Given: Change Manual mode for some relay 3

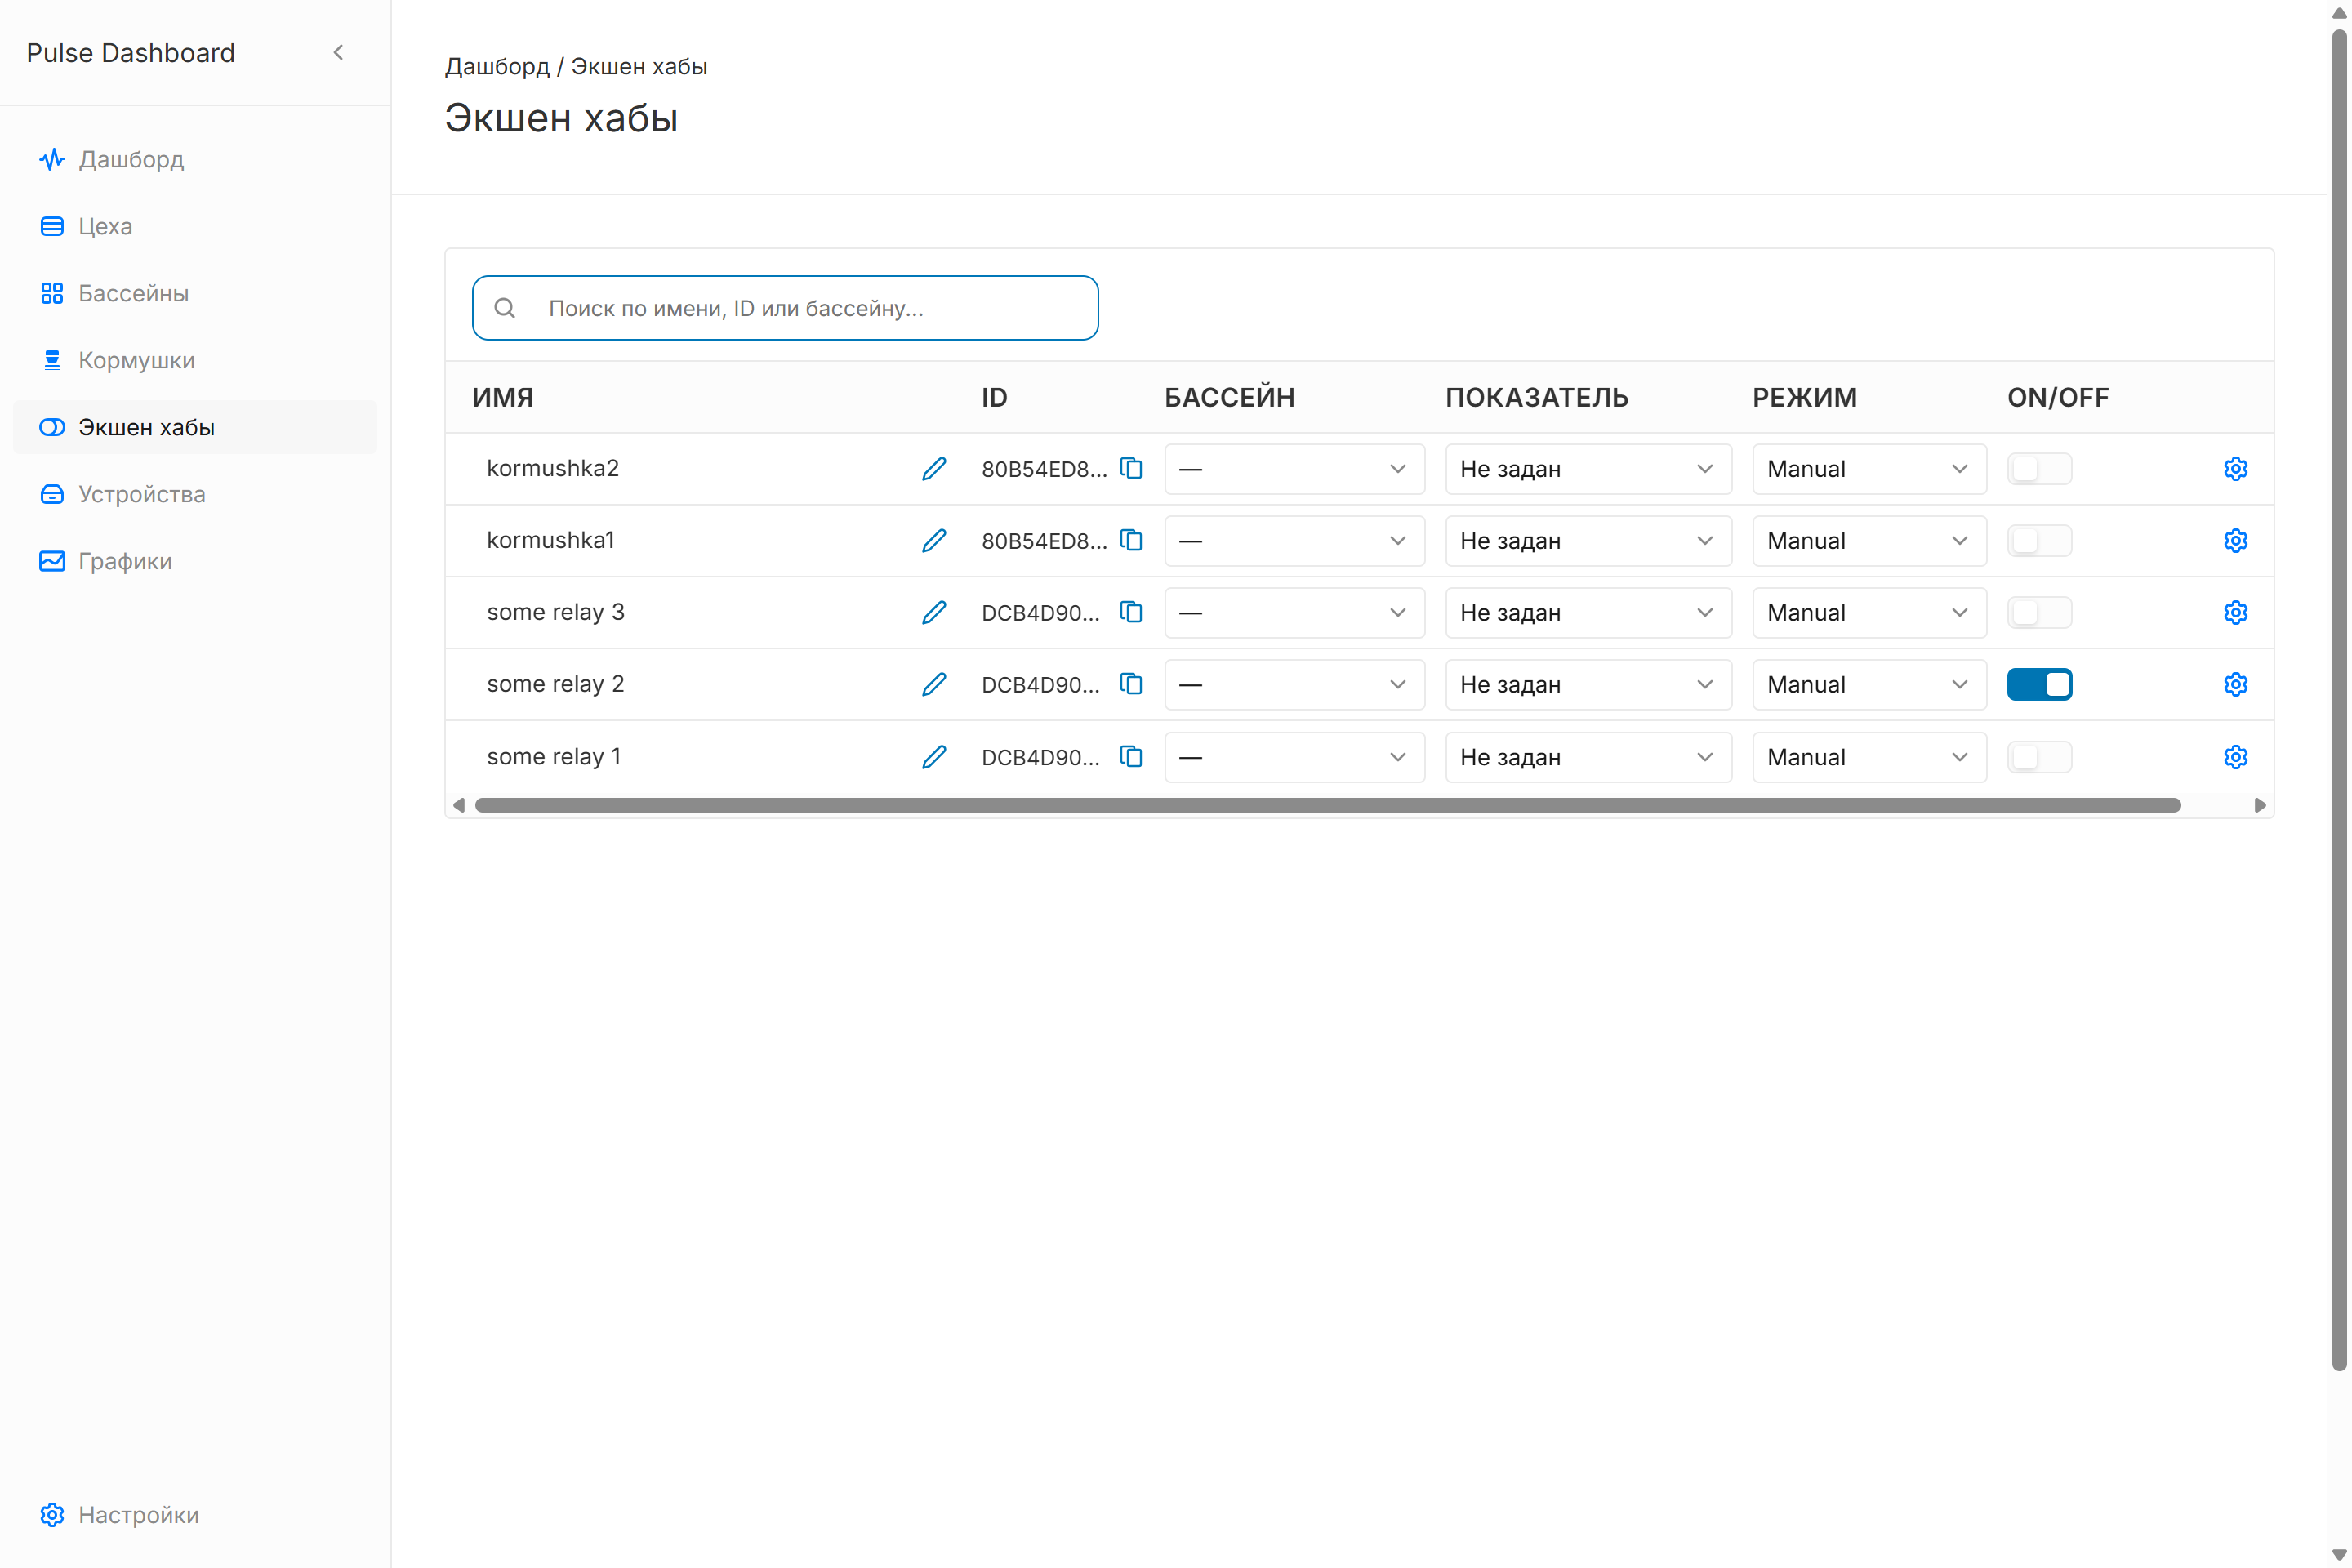Looking at the screenshot, I should (x=1869, y=612).
